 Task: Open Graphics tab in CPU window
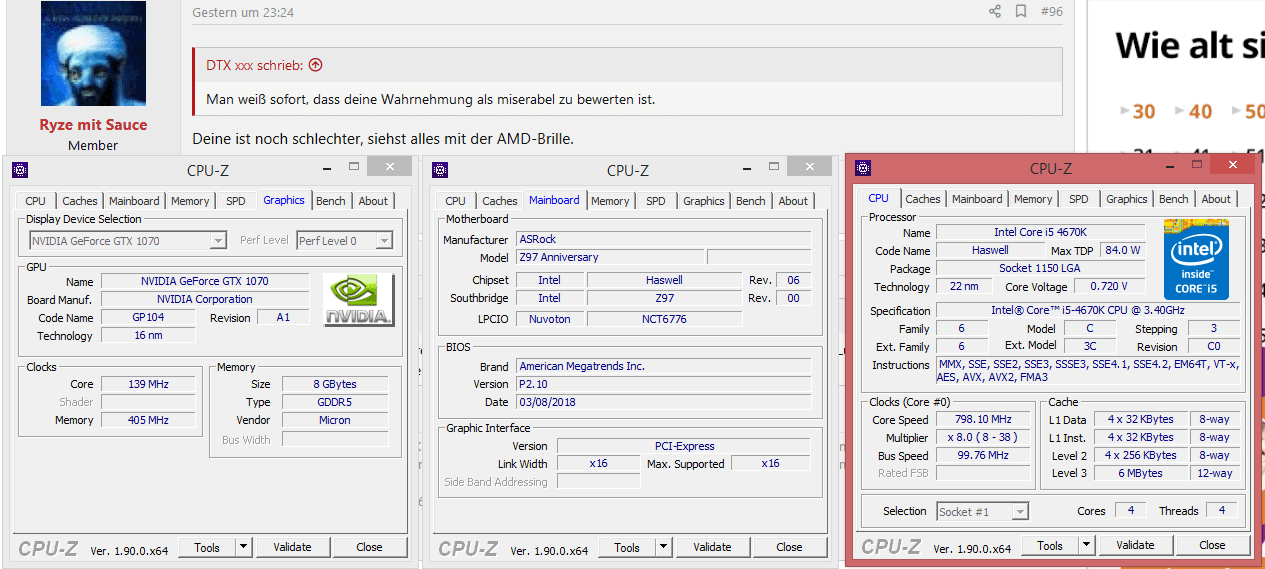pos(1127,199)
